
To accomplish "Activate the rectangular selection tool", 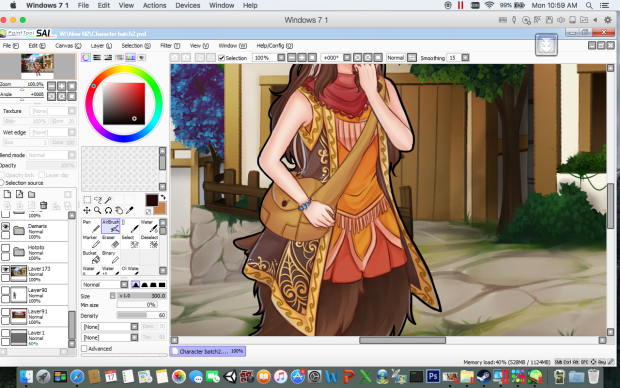I will tap(87, 200).
